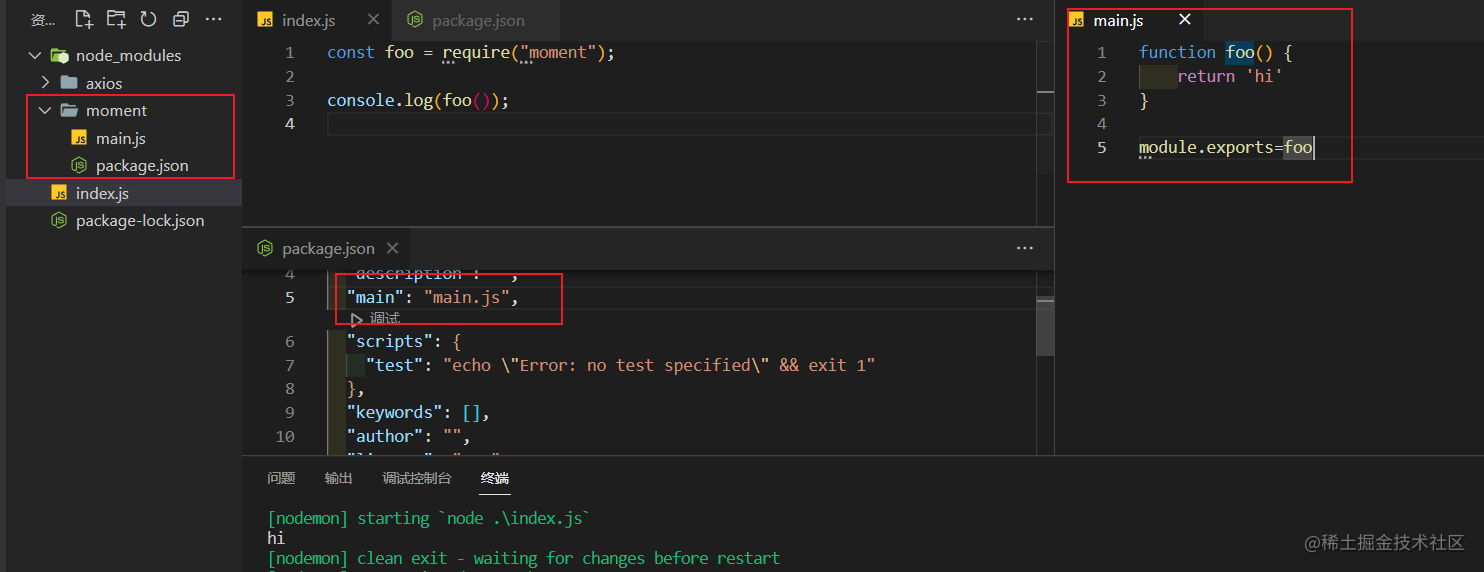Collapse the node_modules folder
Screen dimensions: 1484x572
click(x=35, y=56)
